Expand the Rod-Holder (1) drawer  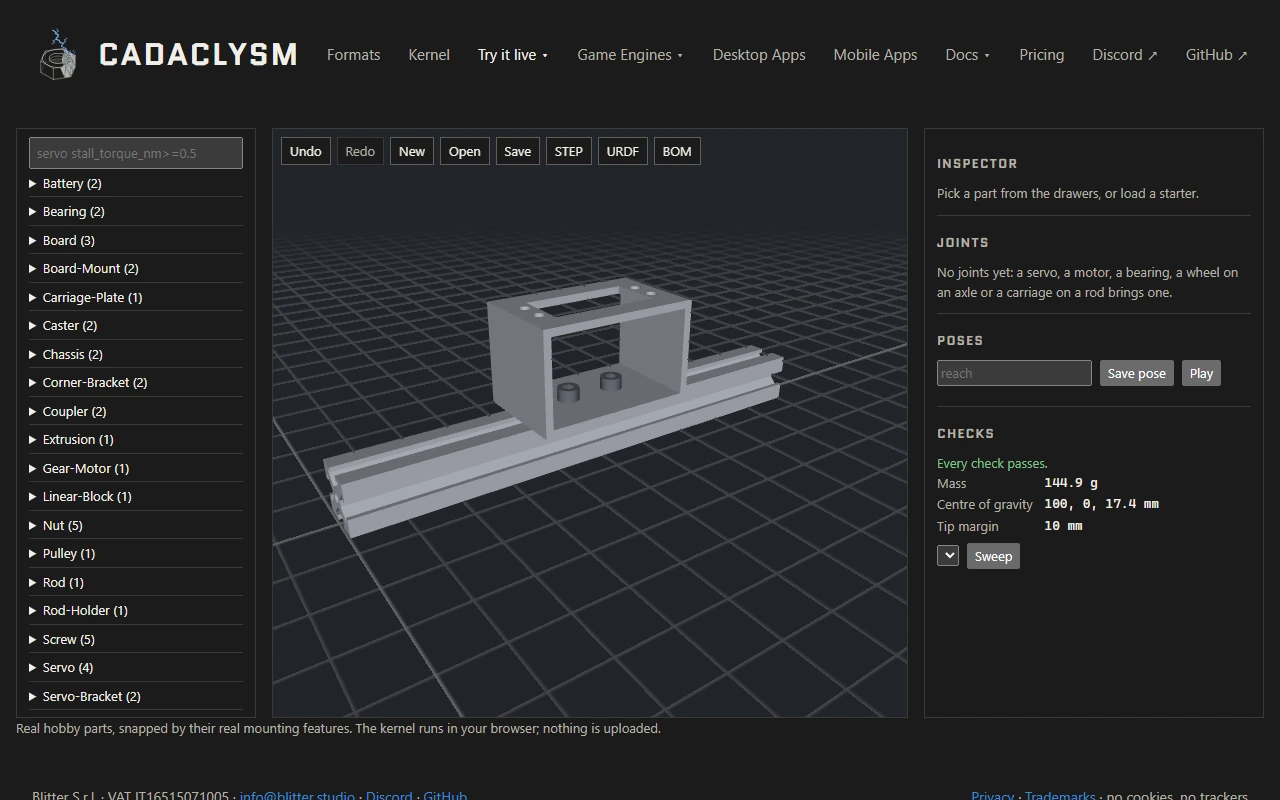pyautogui.click(x=136, y=611)
